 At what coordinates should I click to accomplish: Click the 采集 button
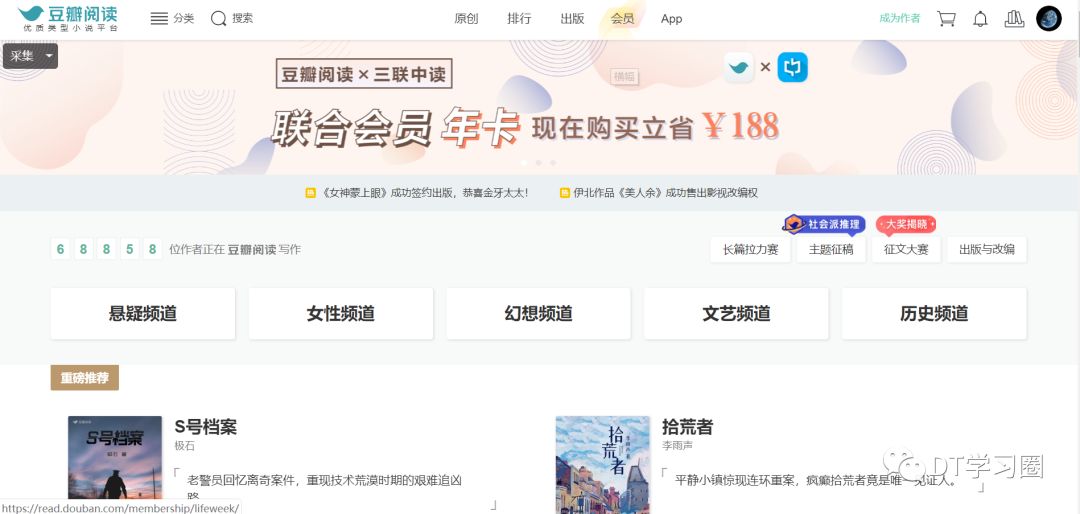click(x=22, y=56)
